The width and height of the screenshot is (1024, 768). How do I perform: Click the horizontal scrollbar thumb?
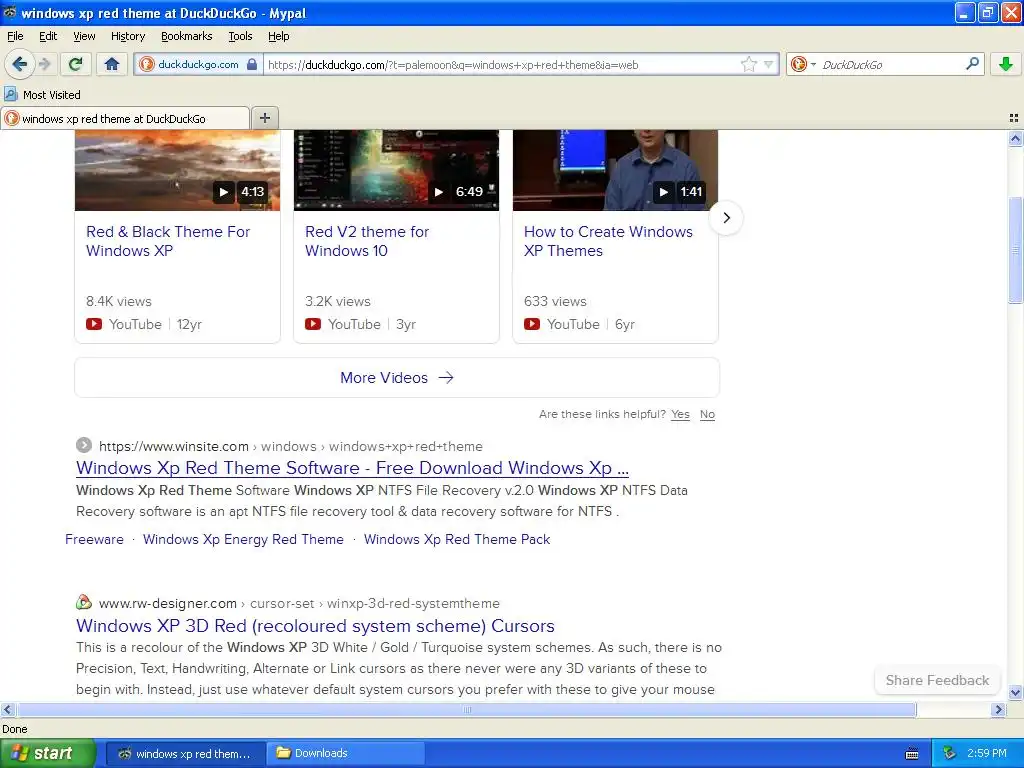[466, 709]
